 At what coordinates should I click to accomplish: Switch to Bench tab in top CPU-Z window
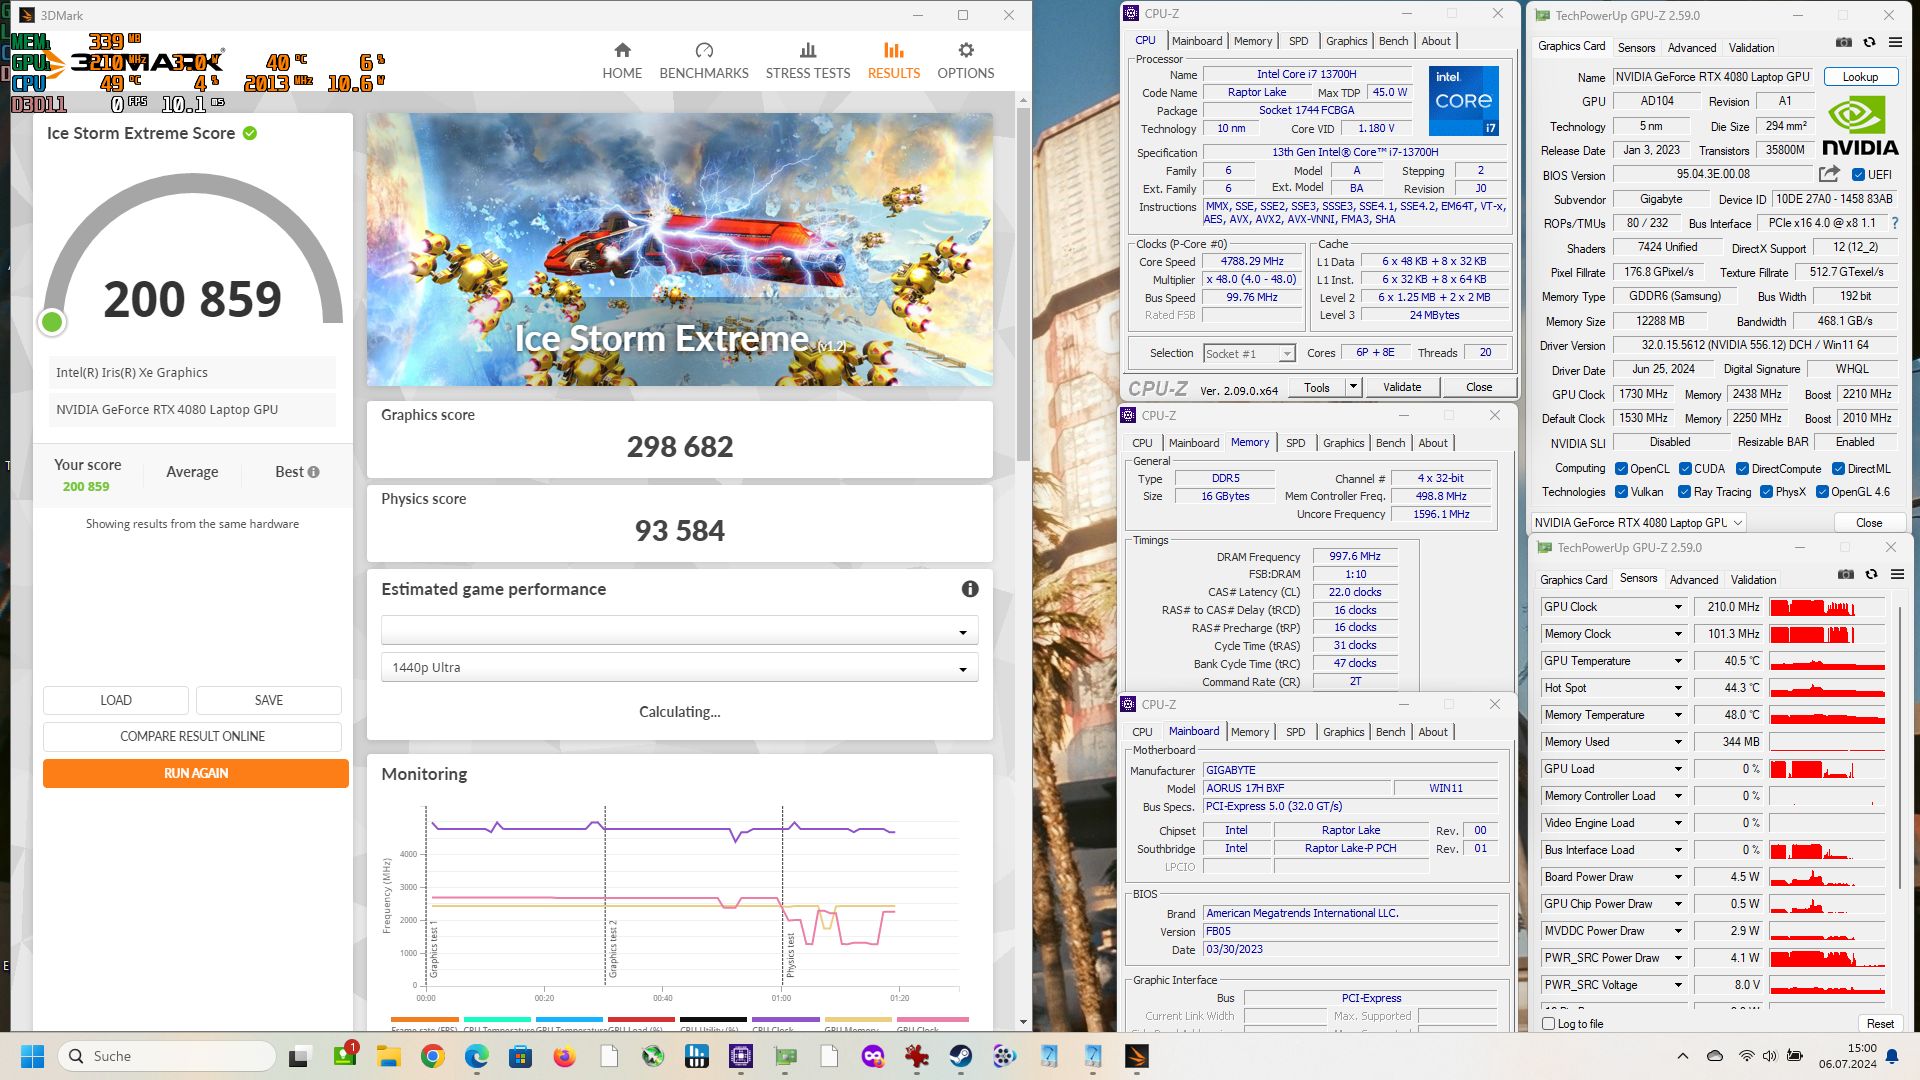(x=1393, y=41)
